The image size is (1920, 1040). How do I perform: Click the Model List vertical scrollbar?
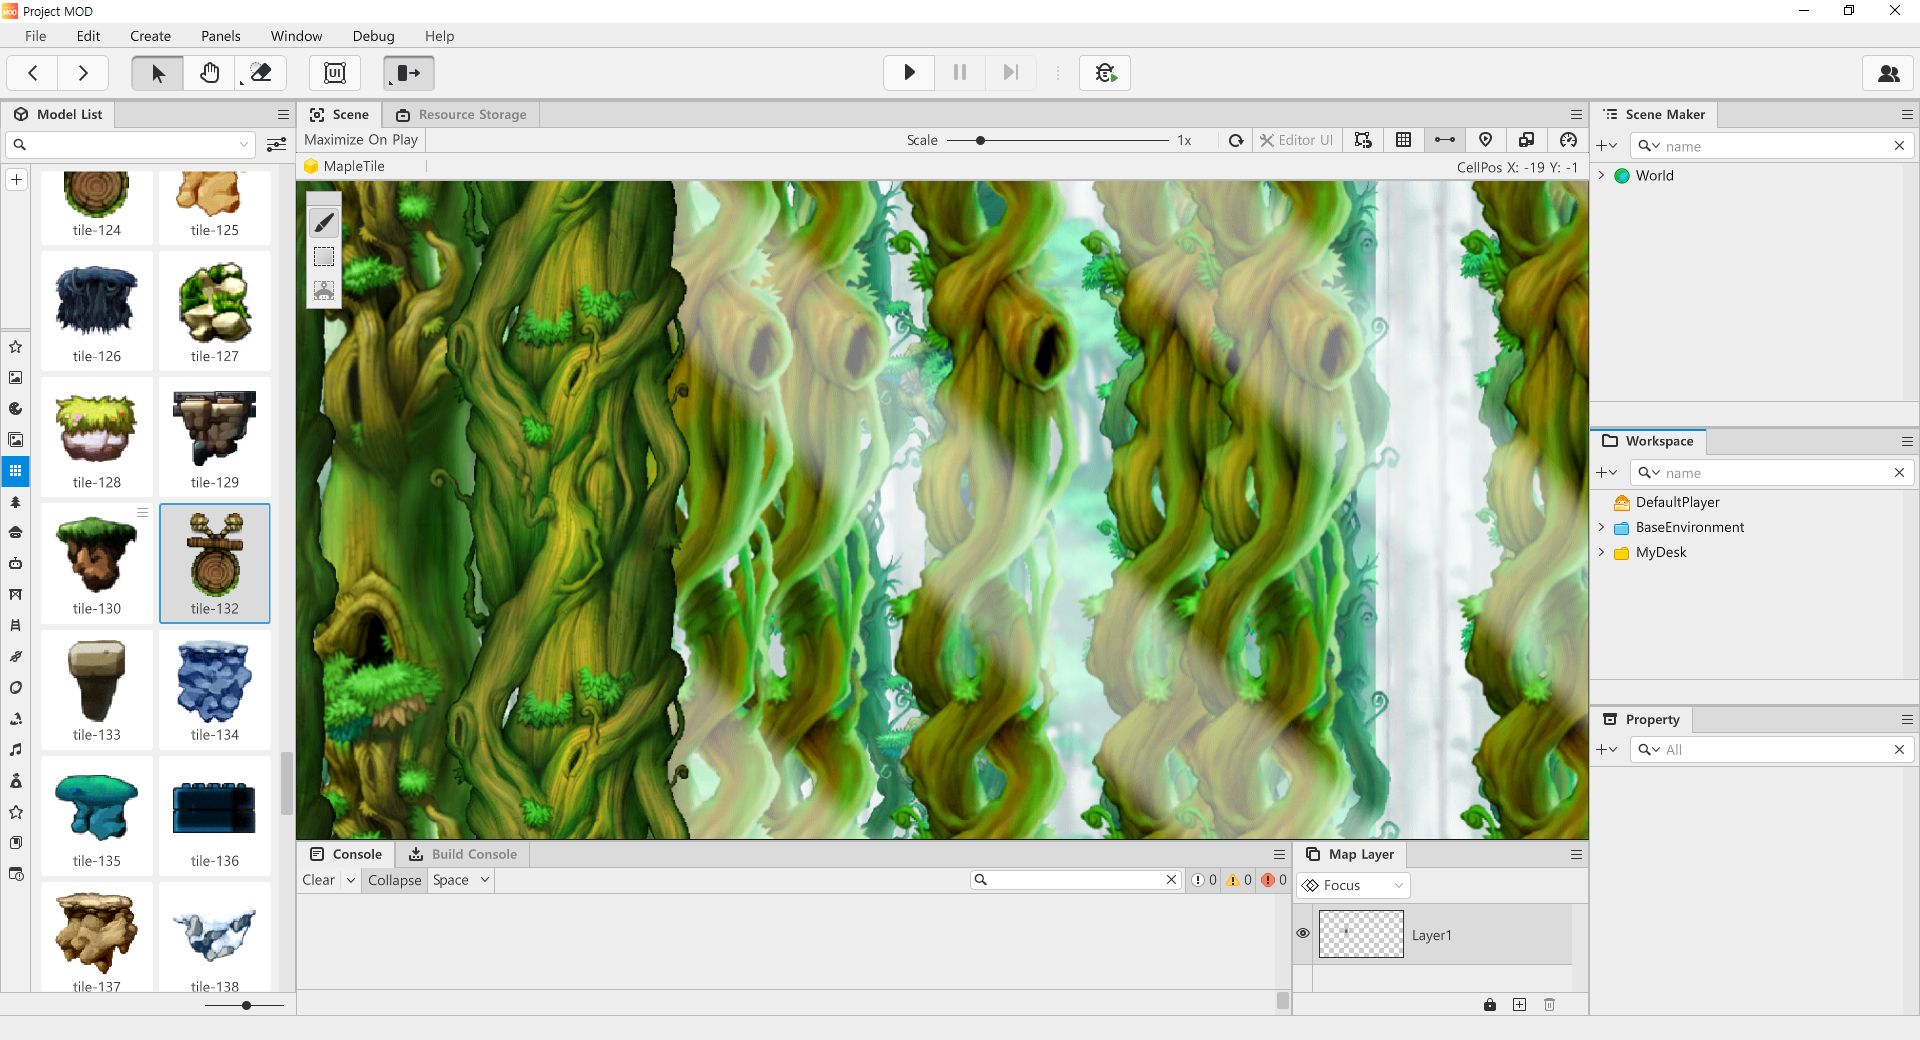coord(287,783)
